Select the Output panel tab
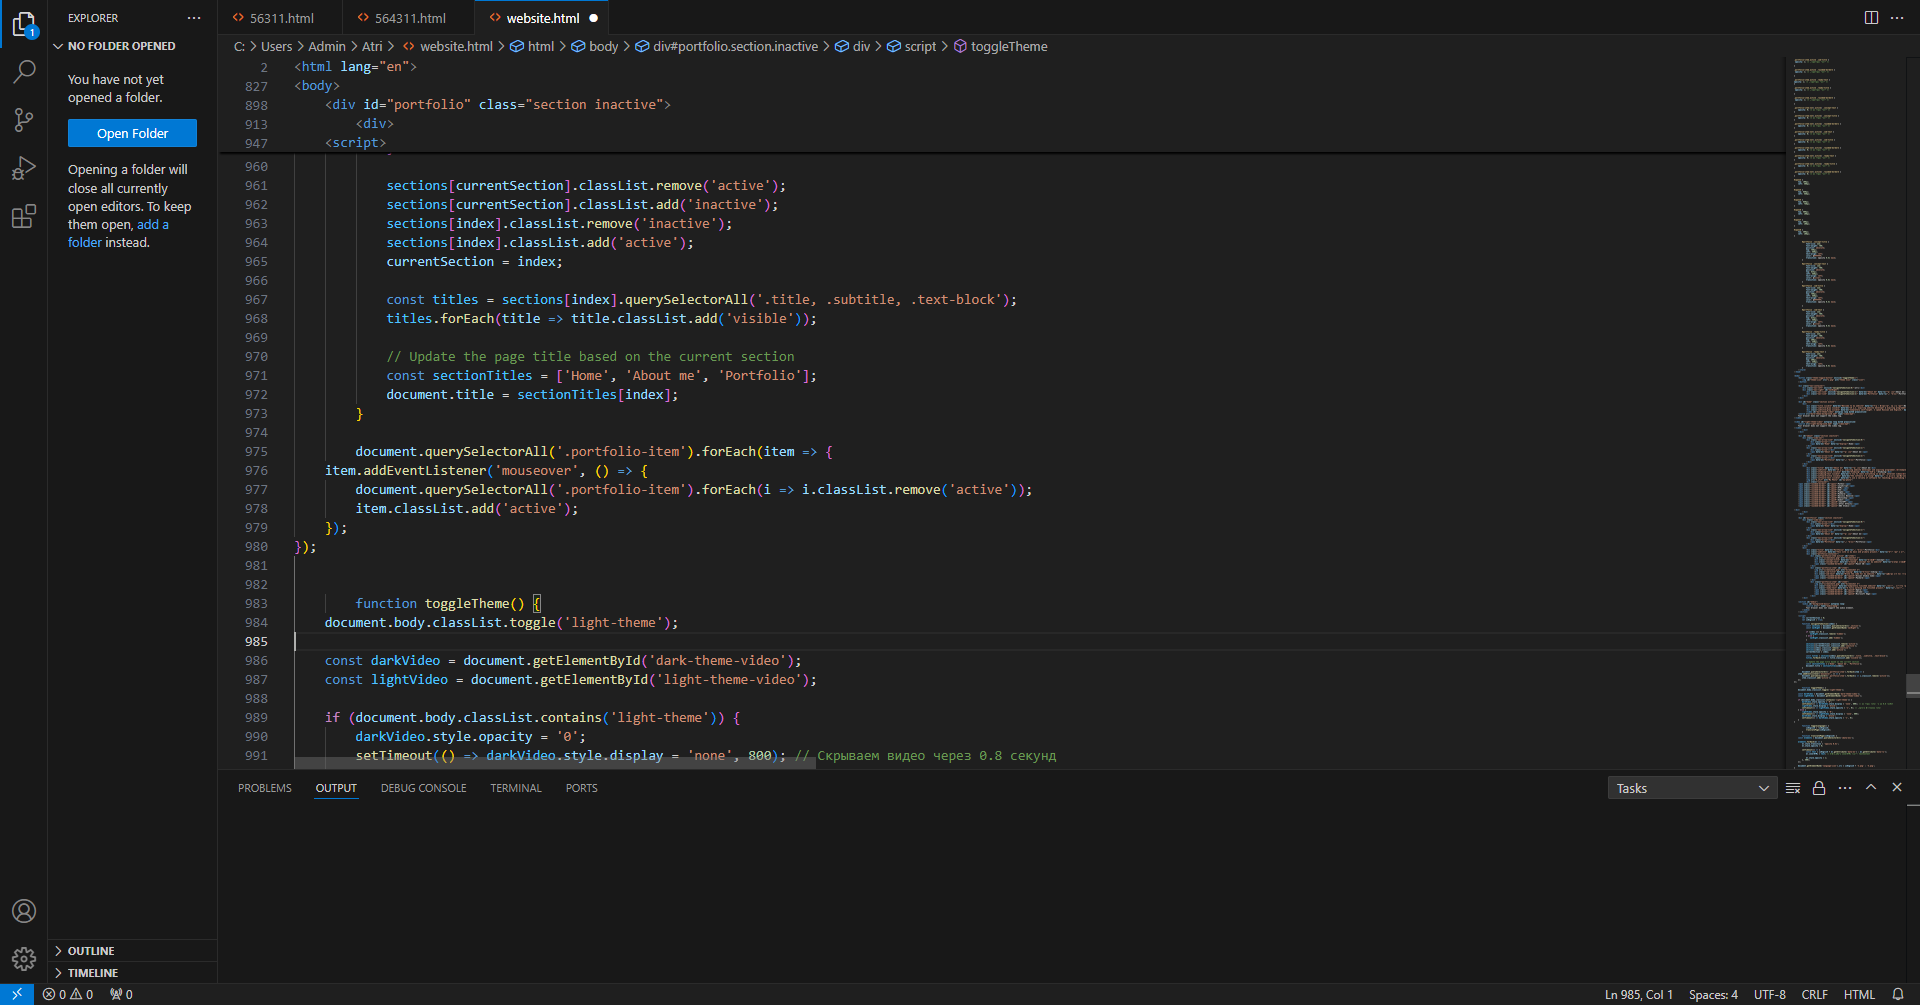The width and height of the screenshot is (1920, 1005). pyautogui.click(x=336, y=788)
